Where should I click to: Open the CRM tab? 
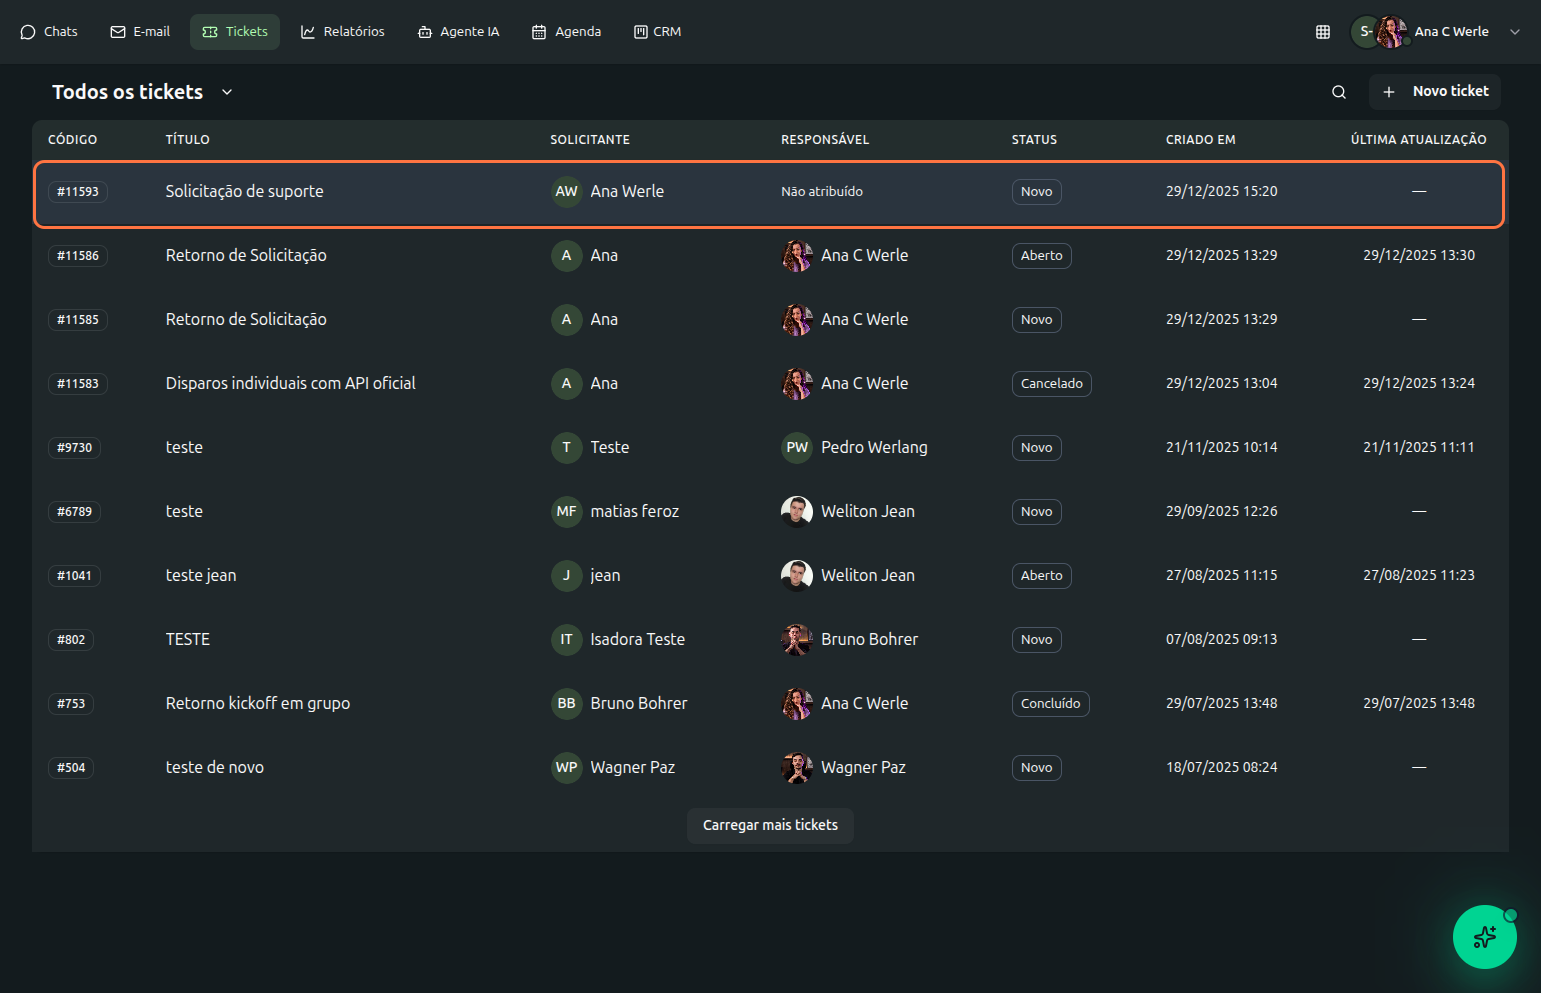657,32
